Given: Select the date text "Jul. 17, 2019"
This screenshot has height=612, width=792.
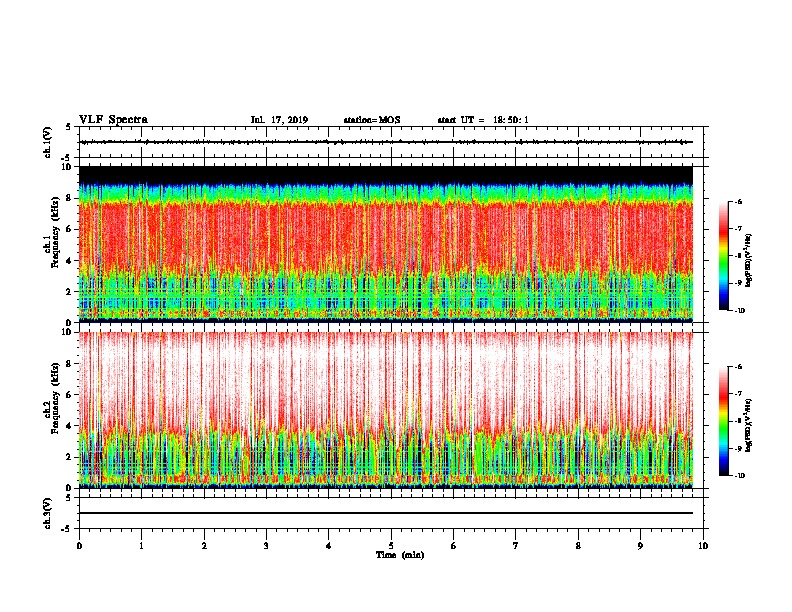Looking at the screenshot, I should tap(279, 120).
